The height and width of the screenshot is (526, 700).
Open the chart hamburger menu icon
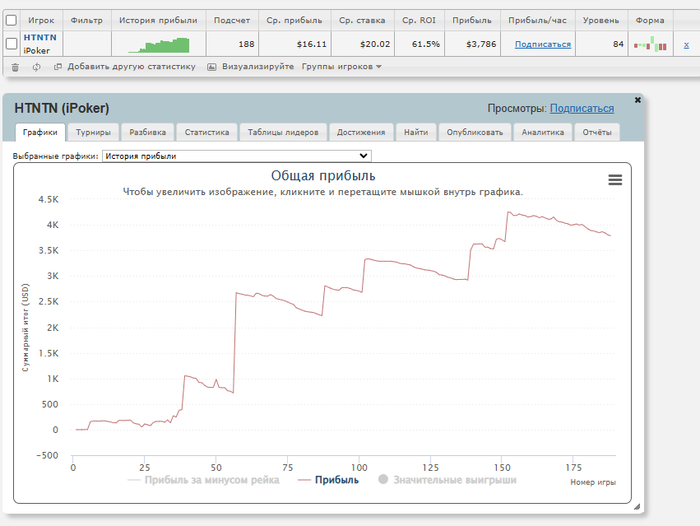pyautogui.click(x=615, y=180)
